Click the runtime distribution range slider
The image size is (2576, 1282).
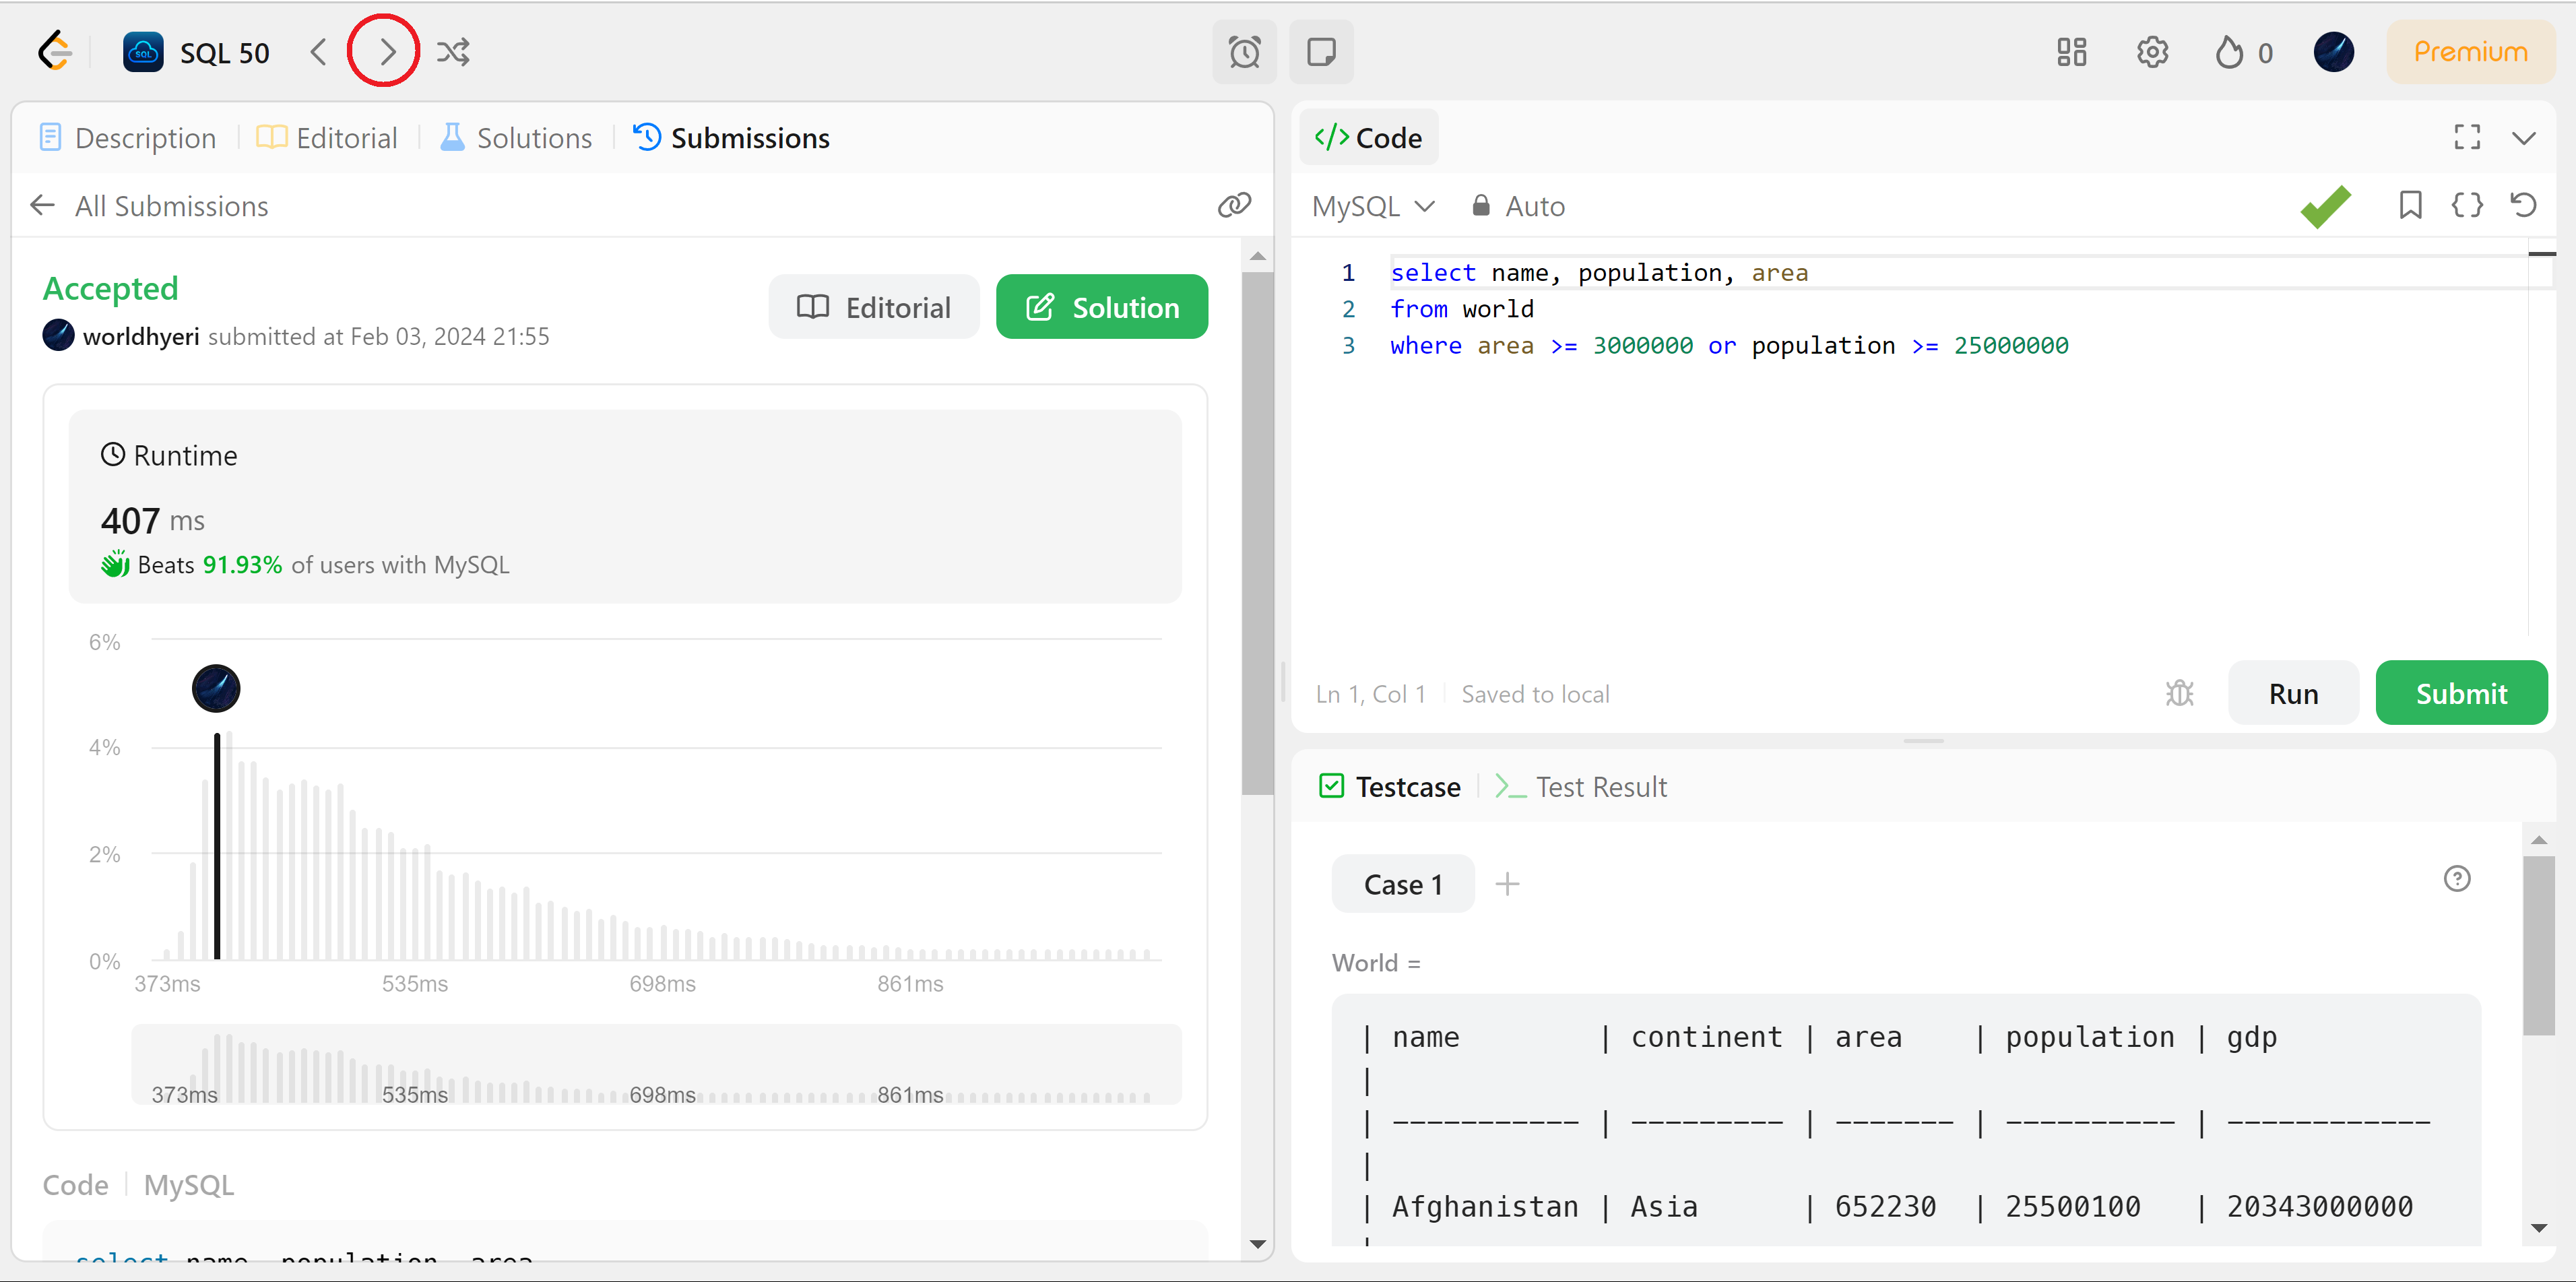[x=656, y=1065]
